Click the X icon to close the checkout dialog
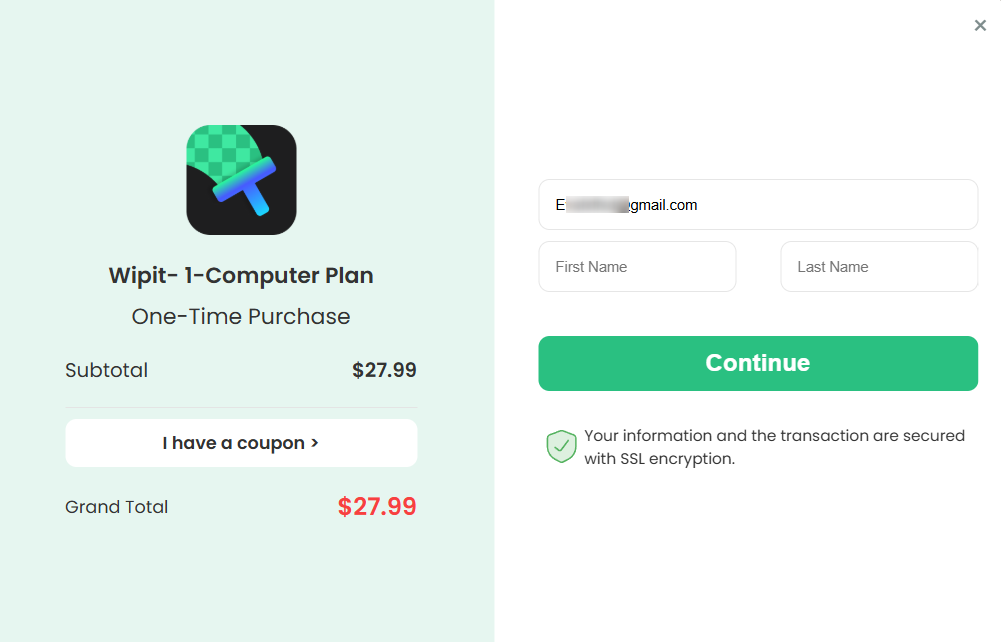Viewport: 1001px width, 642px height. [x=980, y=25]
